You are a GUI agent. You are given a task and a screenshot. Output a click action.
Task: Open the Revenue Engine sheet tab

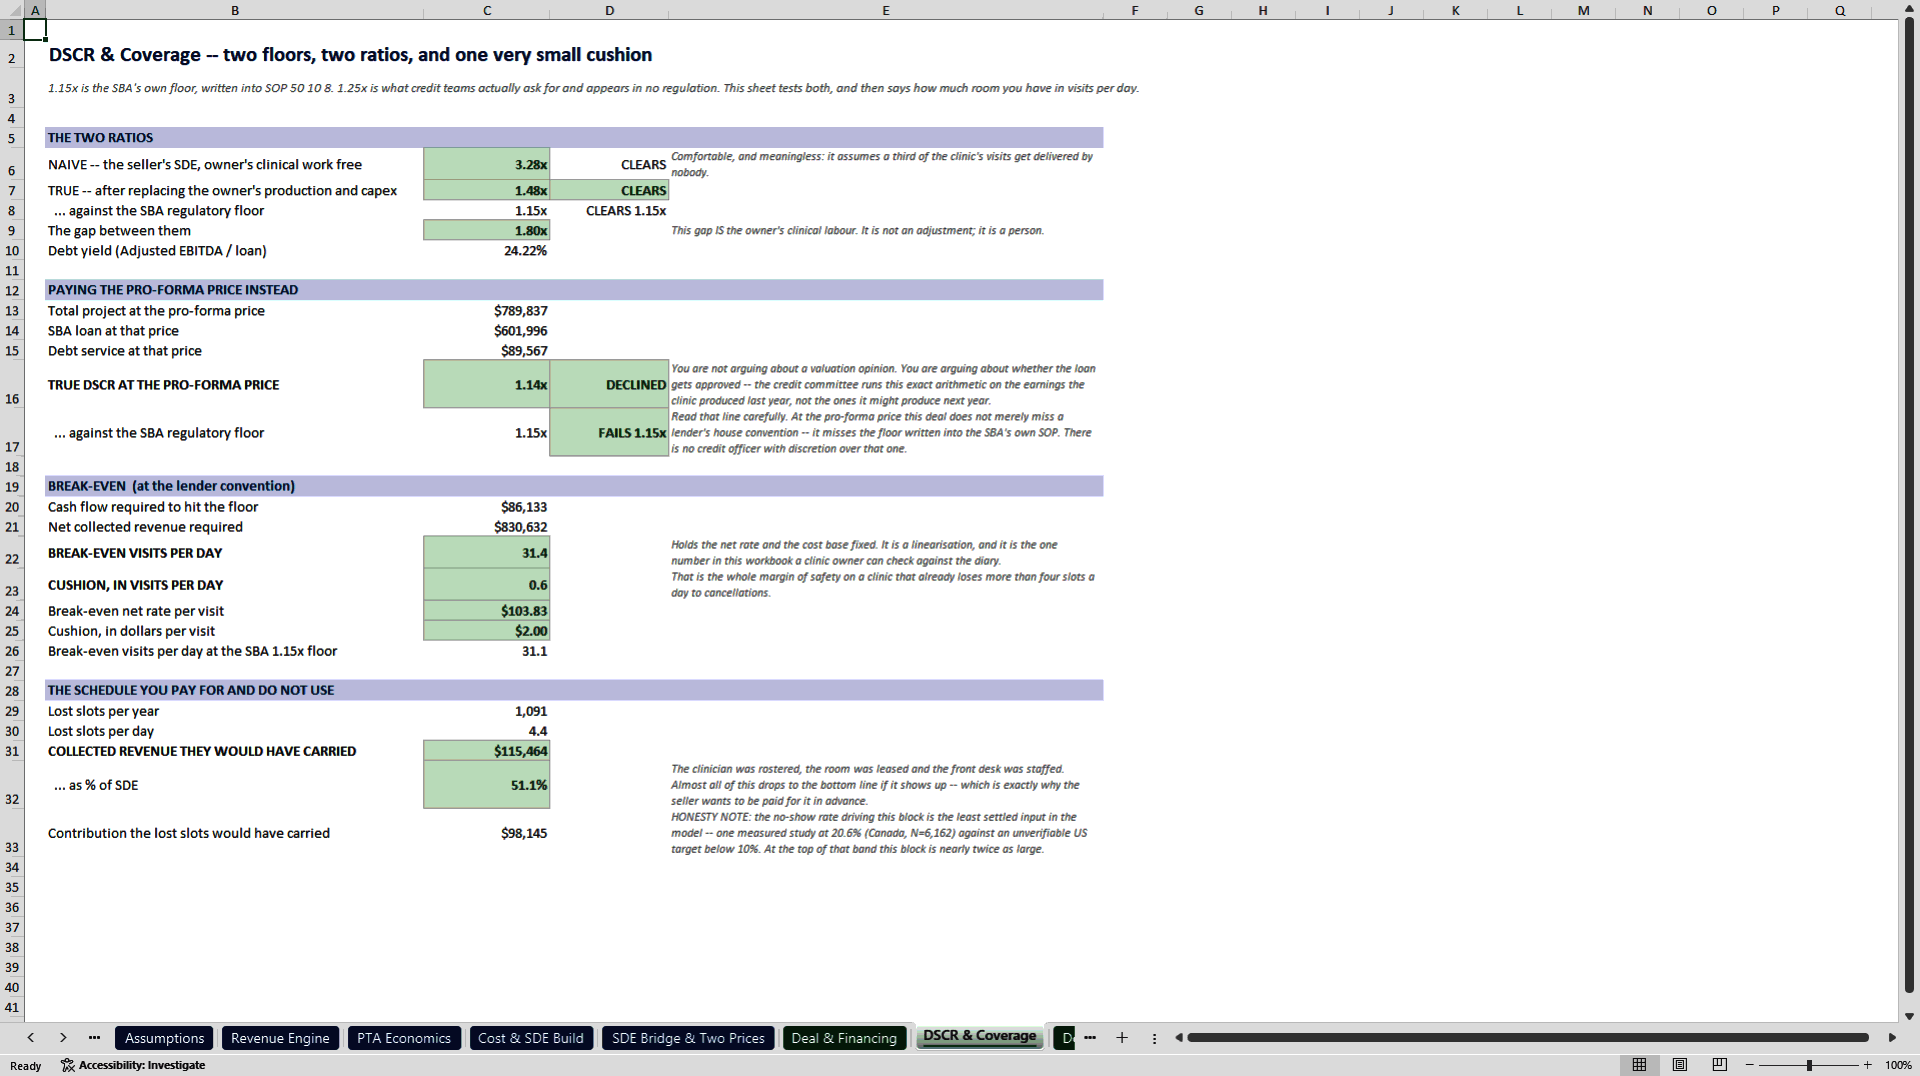click(x=280, y=1038)
